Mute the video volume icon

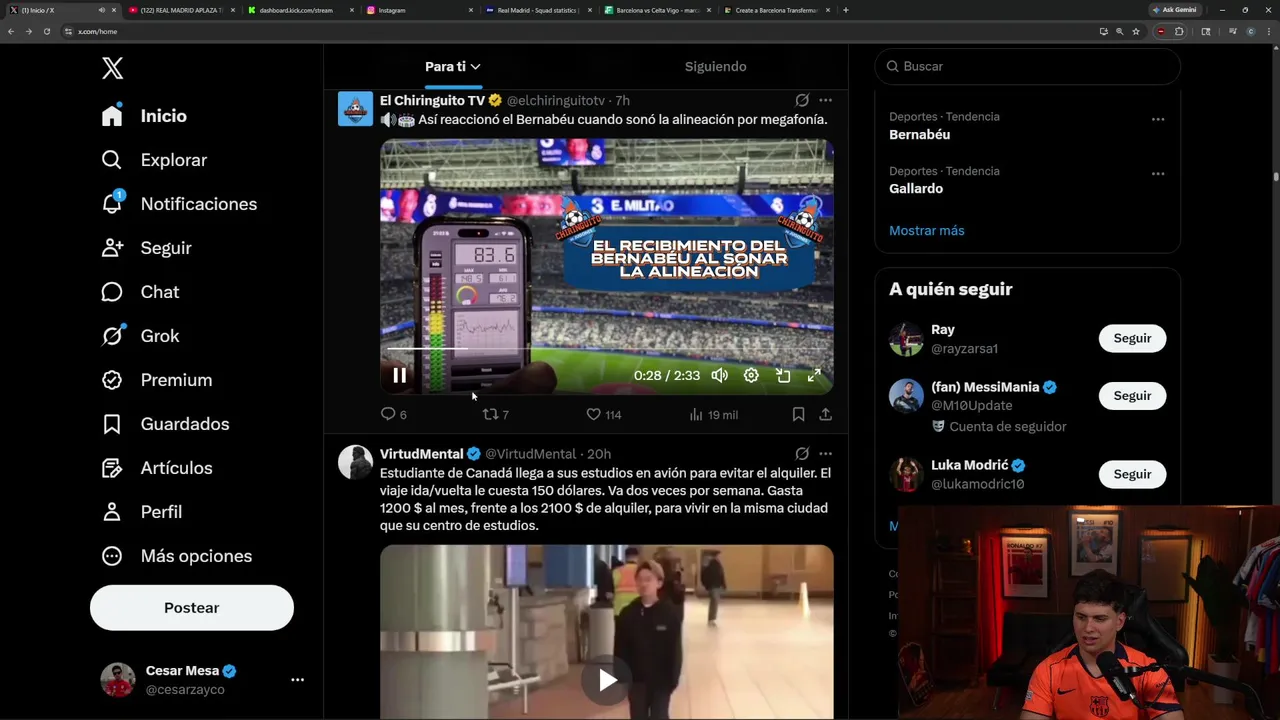(719, 376)
